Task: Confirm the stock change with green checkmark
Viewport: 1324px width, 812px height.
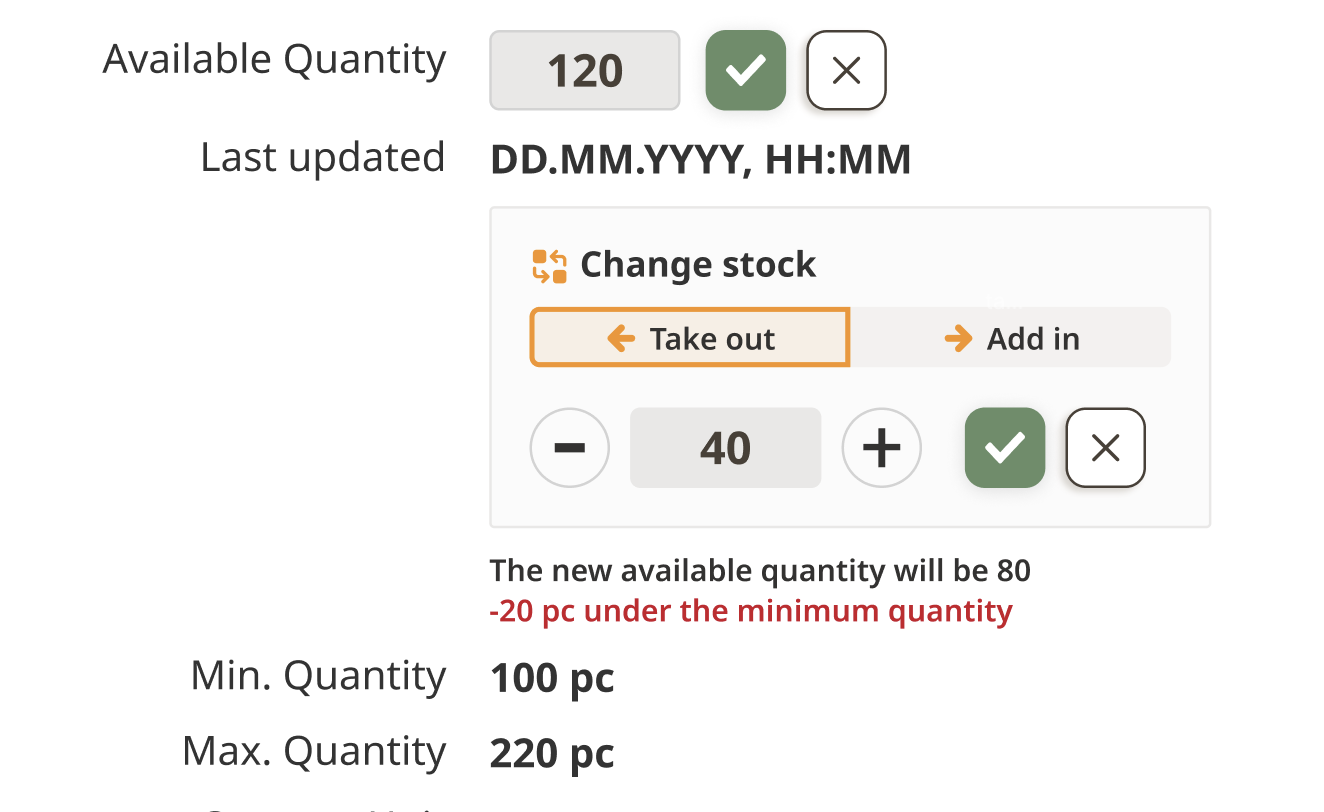Action: (1004, 448)
